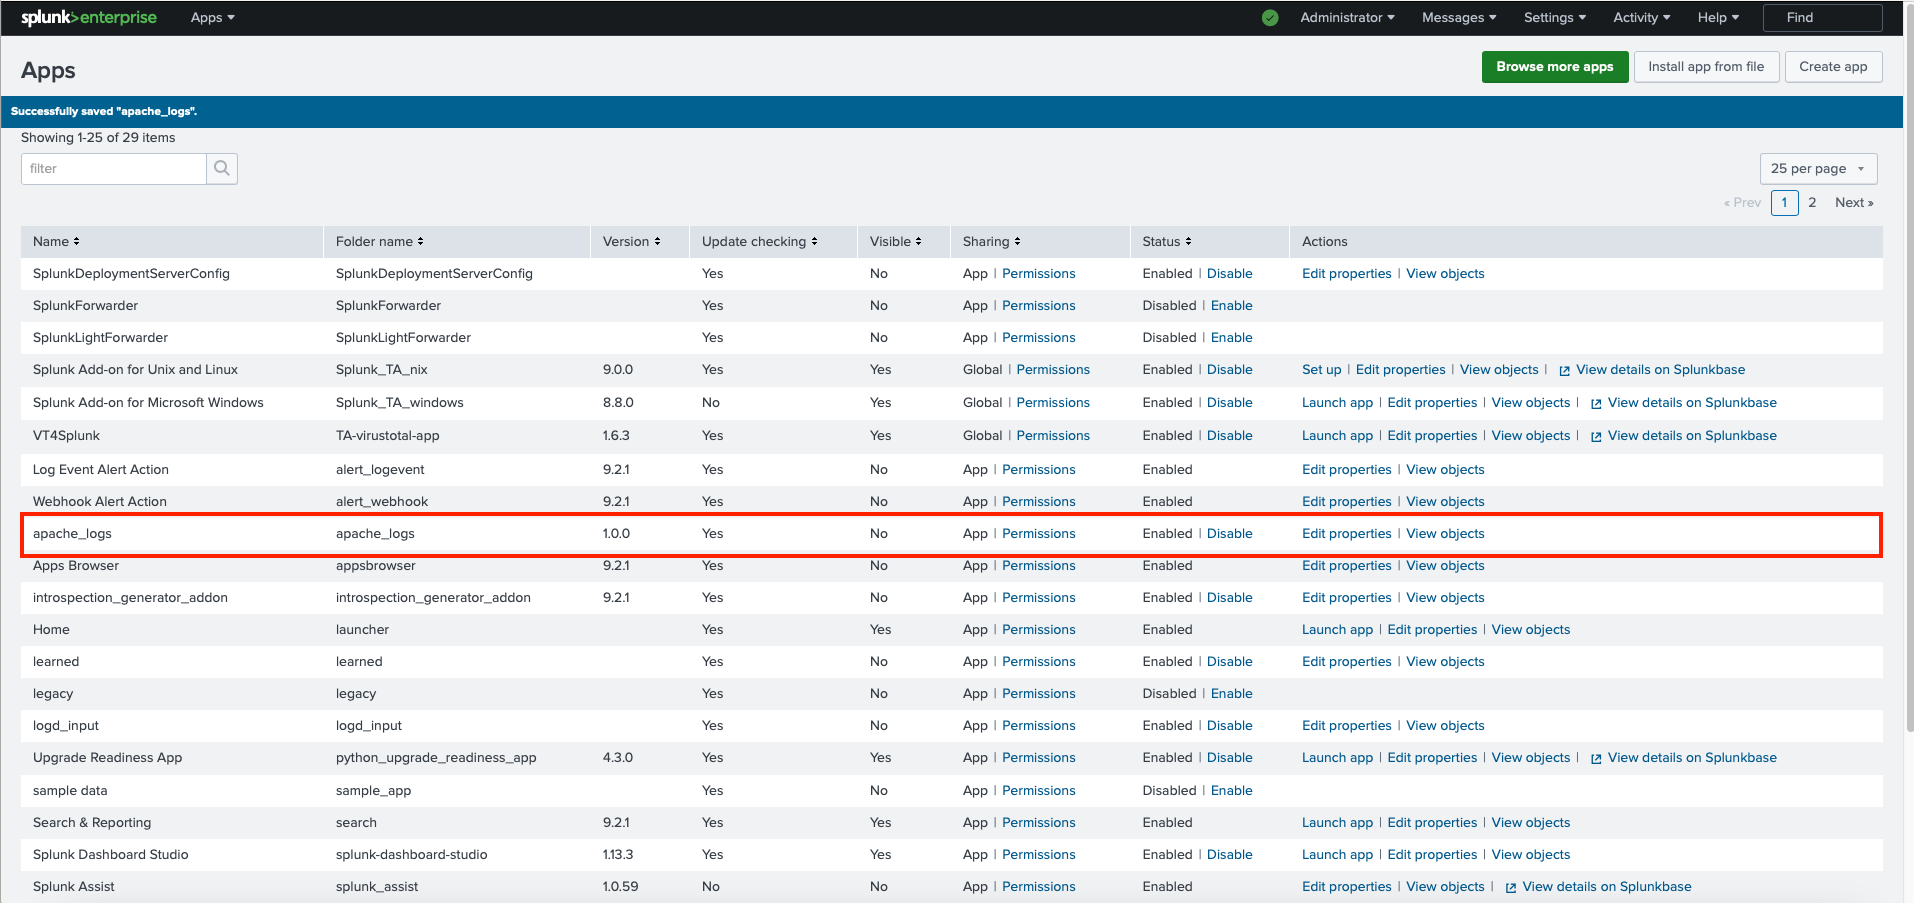This screenshot has height=903, width=1914.
Task: Sort table by Folder name column
Action: pos(380,241)
